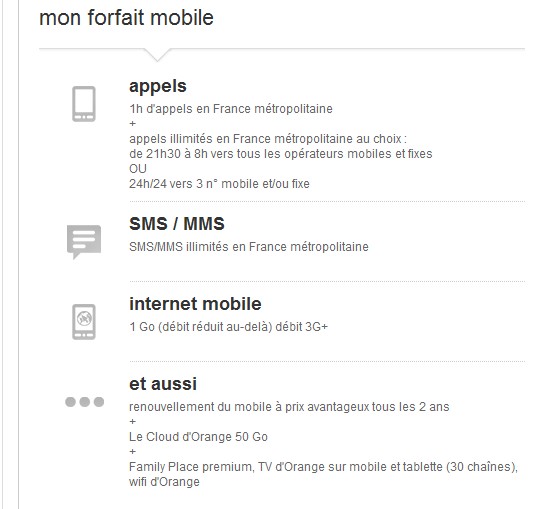Viewport: 545px width, 509px height.
Task: Click '1h d'appels en France métropolitaine' text
Action: pyautogui.click(x=231, y=109)
